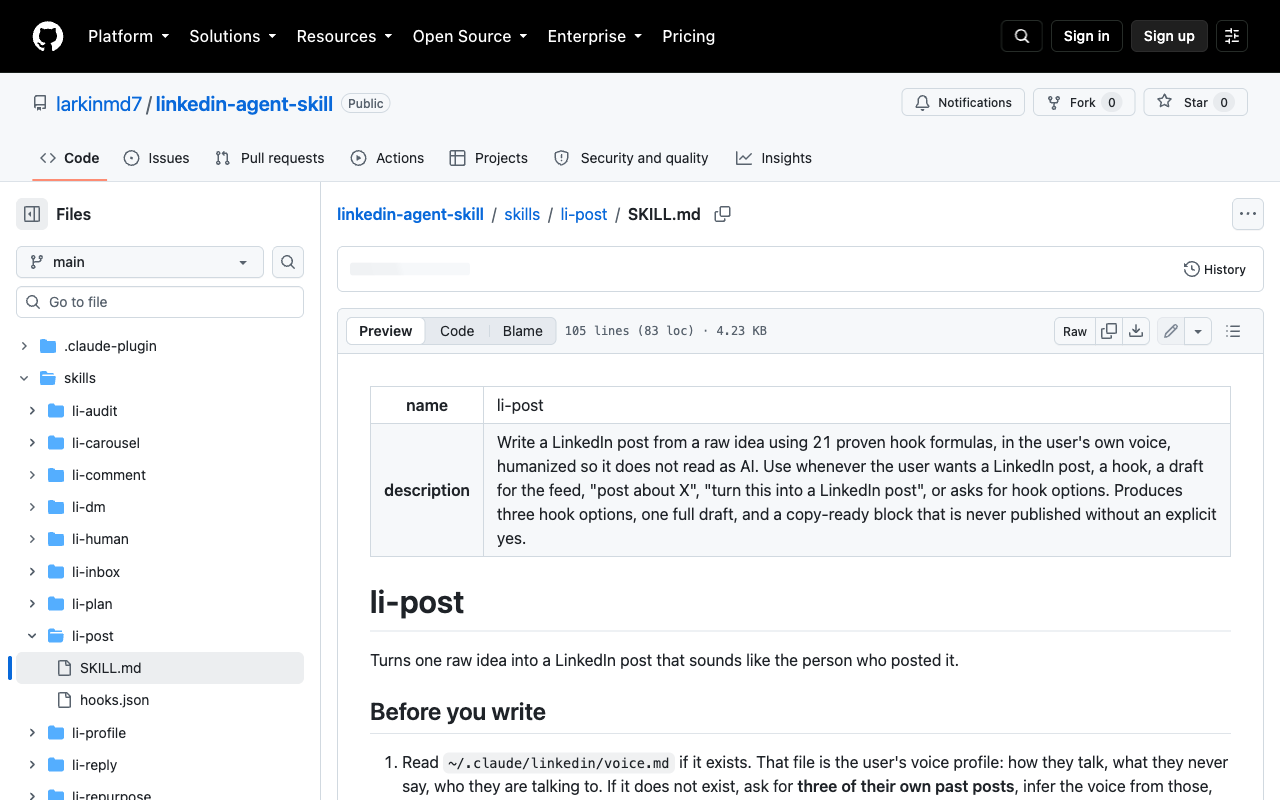The height and width of the screenshot is (800, 1280).
Task: Go to larkinmd7 user profile
Action: pyautogui.click(x=99, y=103)
